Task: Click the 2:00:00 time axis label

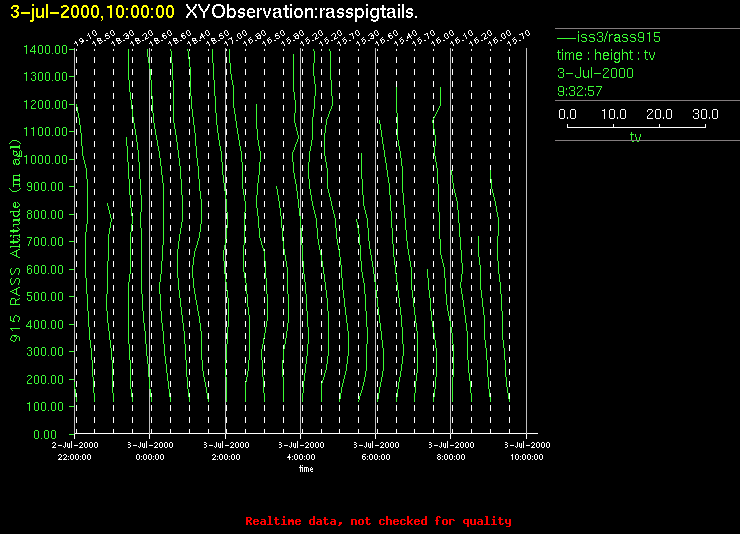Action: 226,457
